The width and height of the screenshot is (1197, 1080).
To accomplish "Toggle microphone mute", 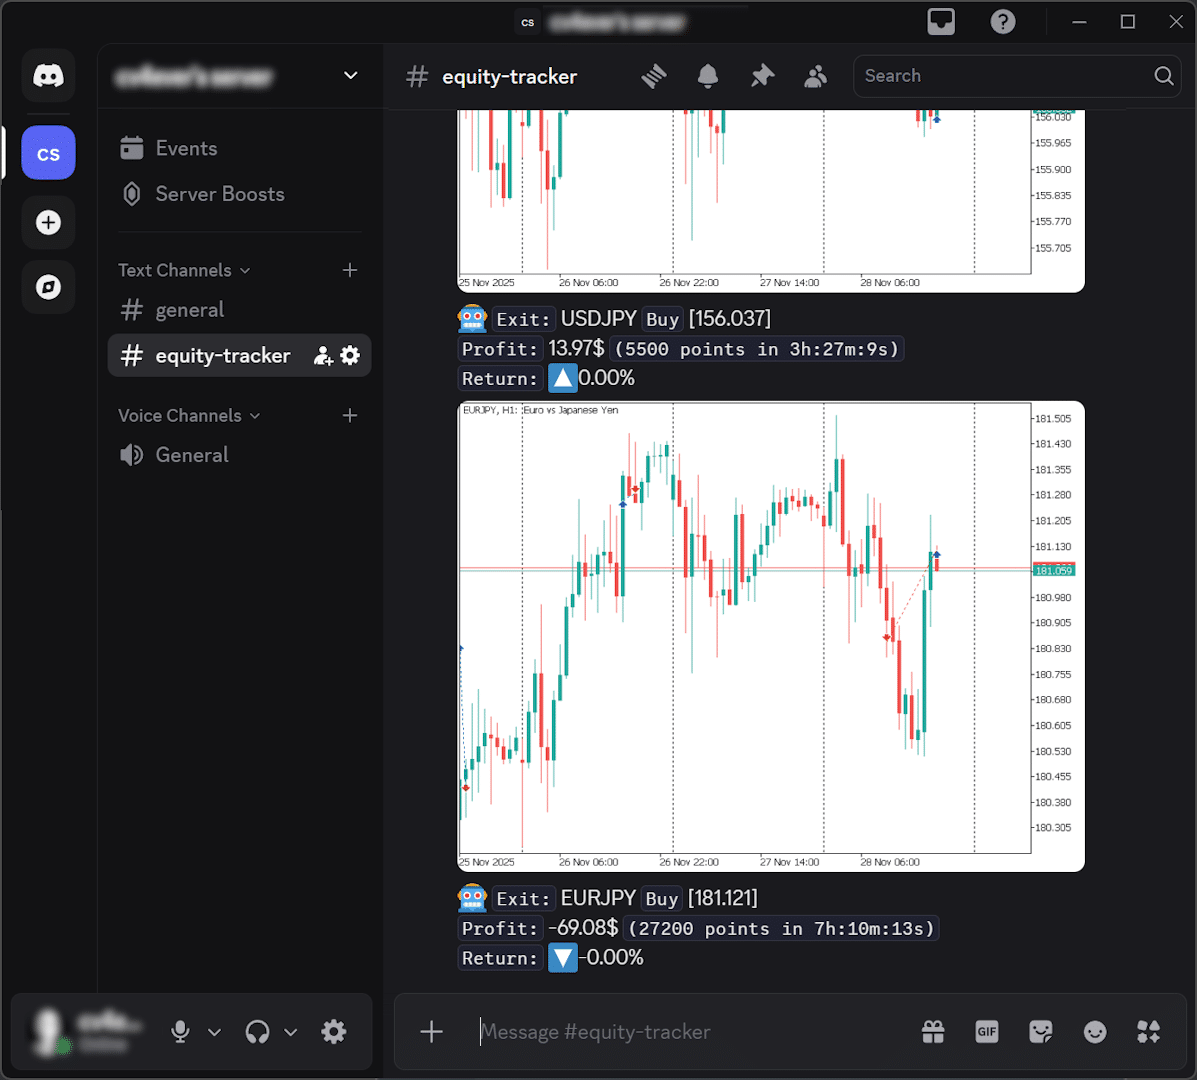I will tap(180, 1032).
